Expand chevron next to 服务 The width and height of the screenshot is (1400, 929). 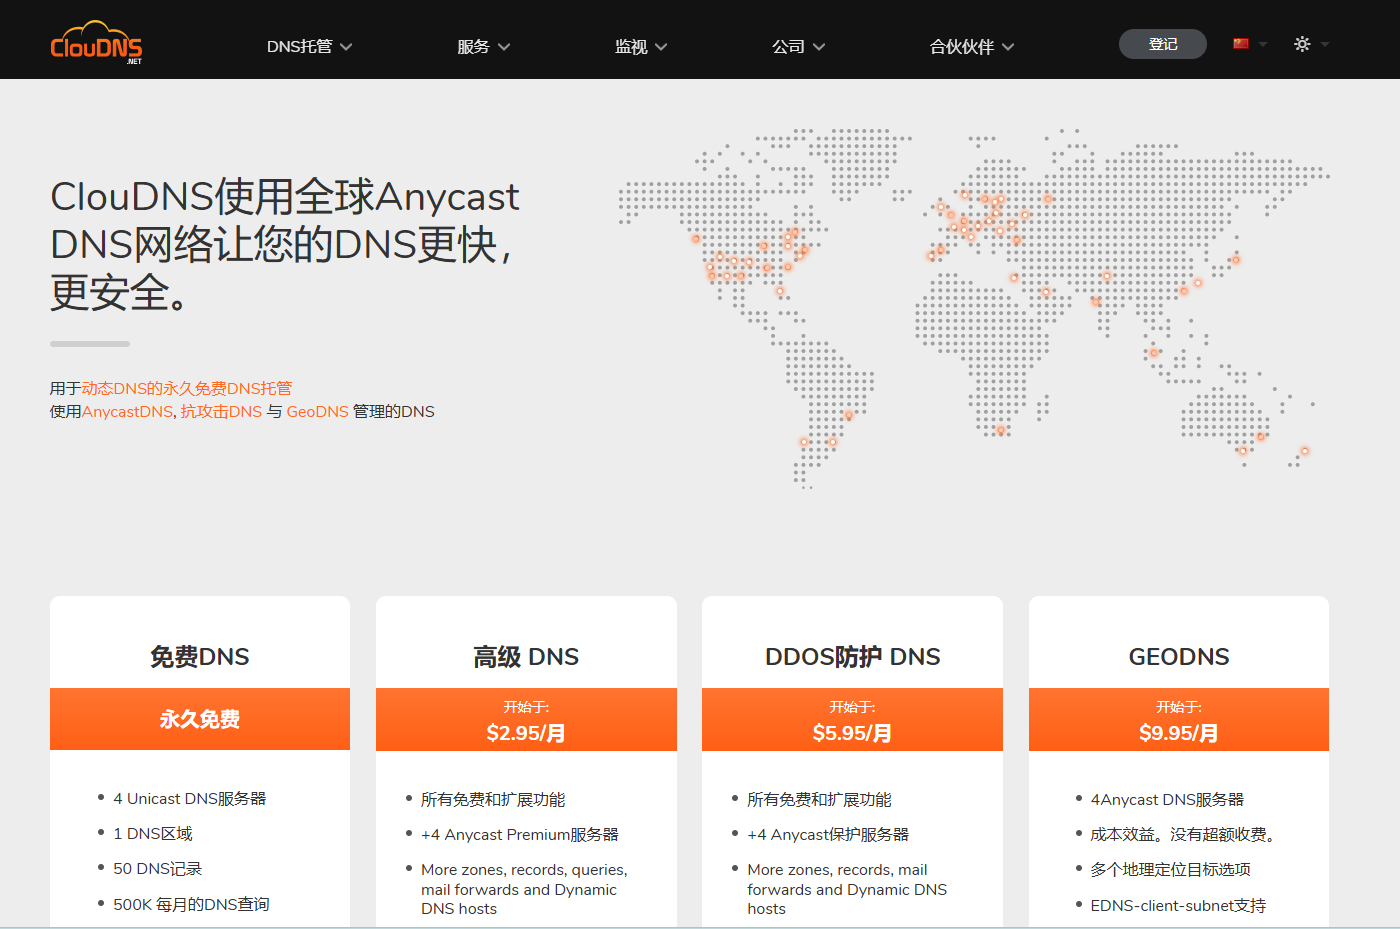tap(504, 47)
